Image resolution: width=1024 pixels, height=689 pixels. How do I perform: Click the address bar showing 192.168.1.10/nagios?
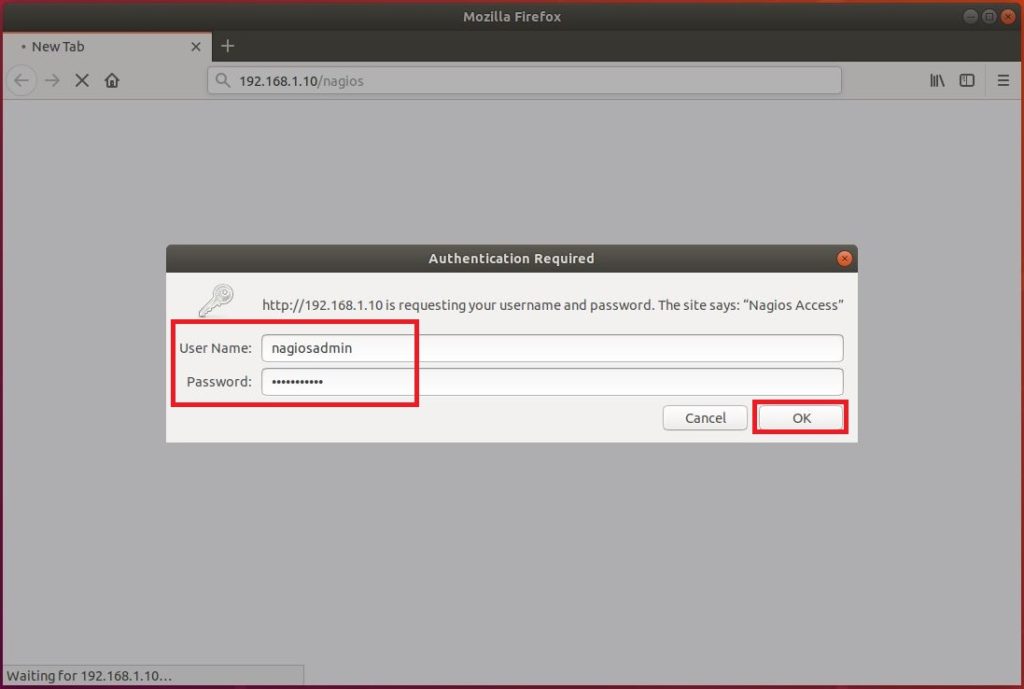point(524,80)
